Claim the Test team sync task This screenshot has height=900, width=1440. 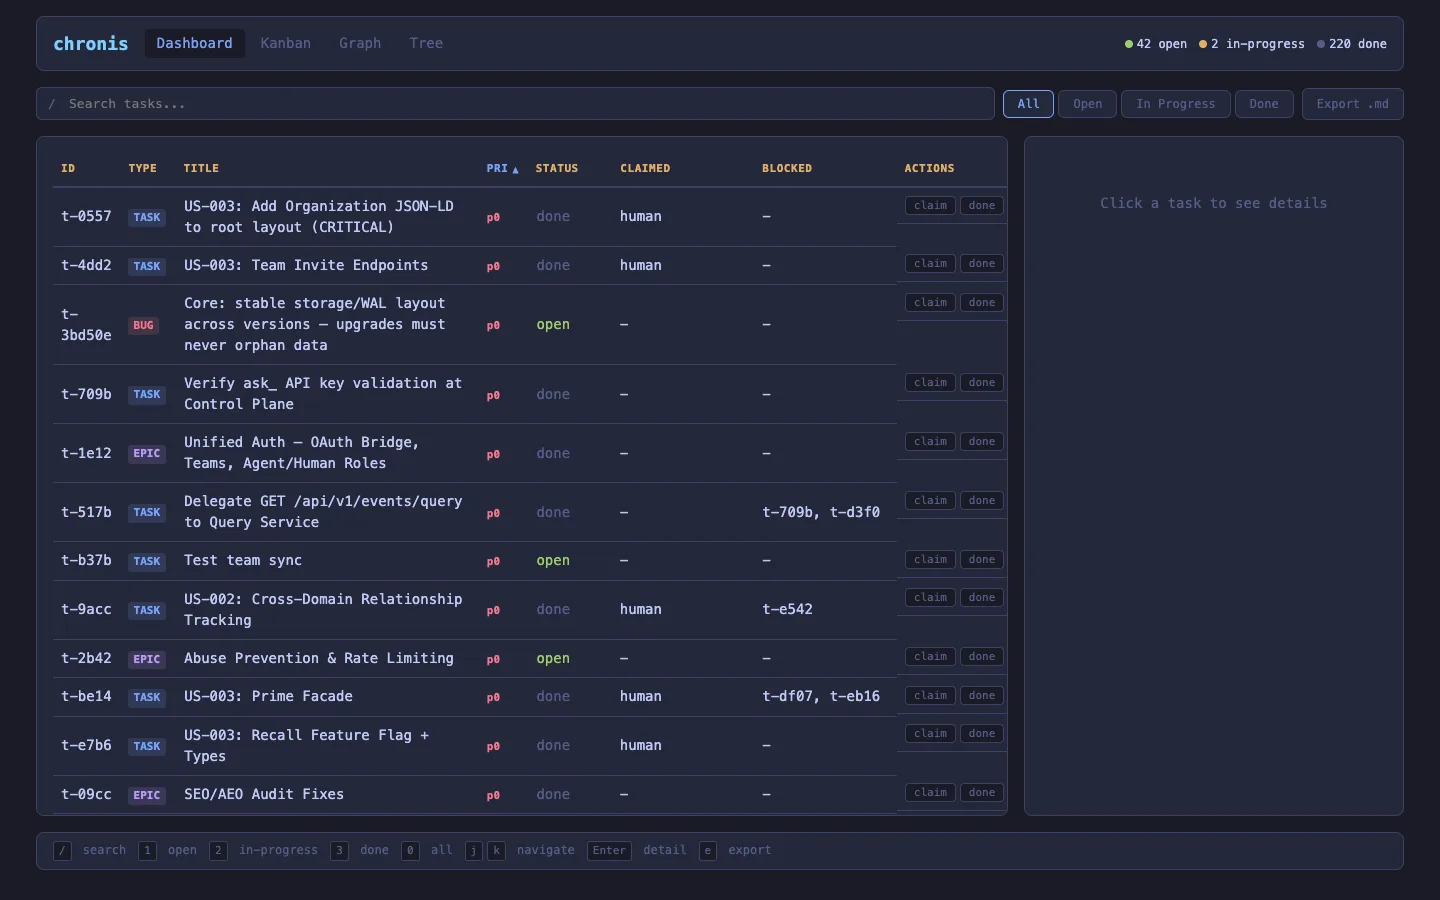click(x=930, y=560)
